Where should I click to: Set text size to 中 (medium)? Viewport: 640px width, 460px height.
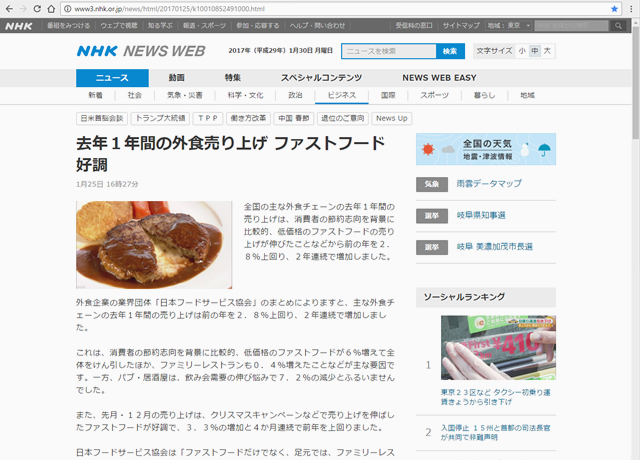tap(534, 50)
